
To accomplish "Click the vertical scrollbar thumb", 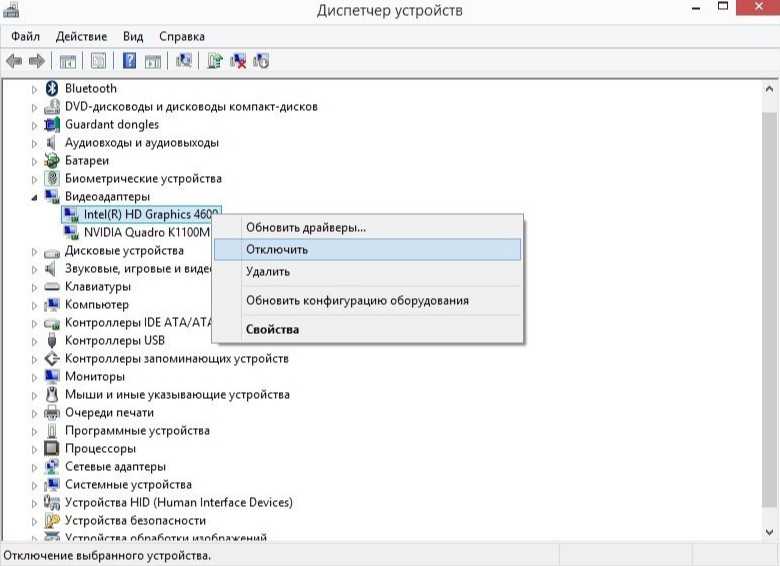I will 769,309.
